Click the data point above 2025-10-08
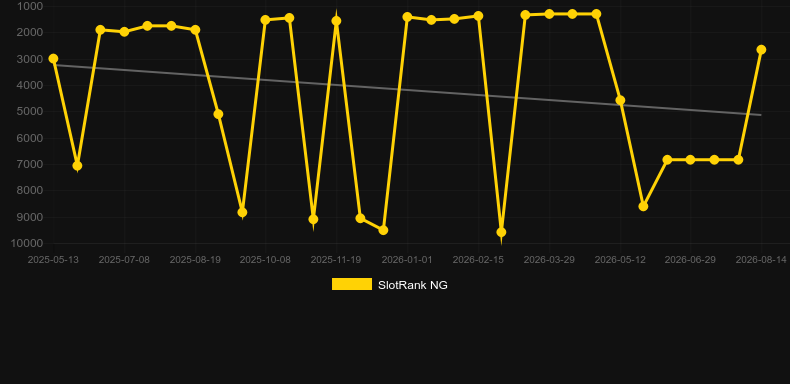 [266, 20]
